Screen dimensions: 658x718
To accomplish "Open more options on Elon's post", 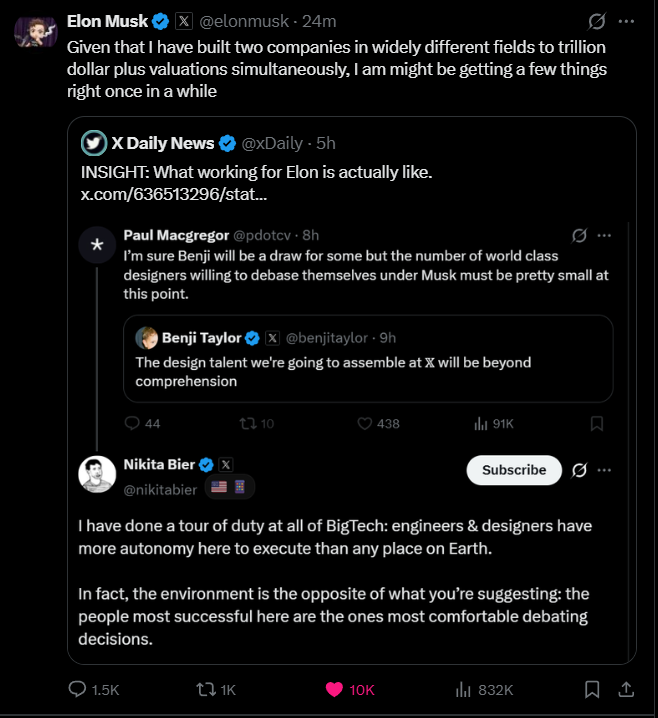I will (x=627, y=21).
